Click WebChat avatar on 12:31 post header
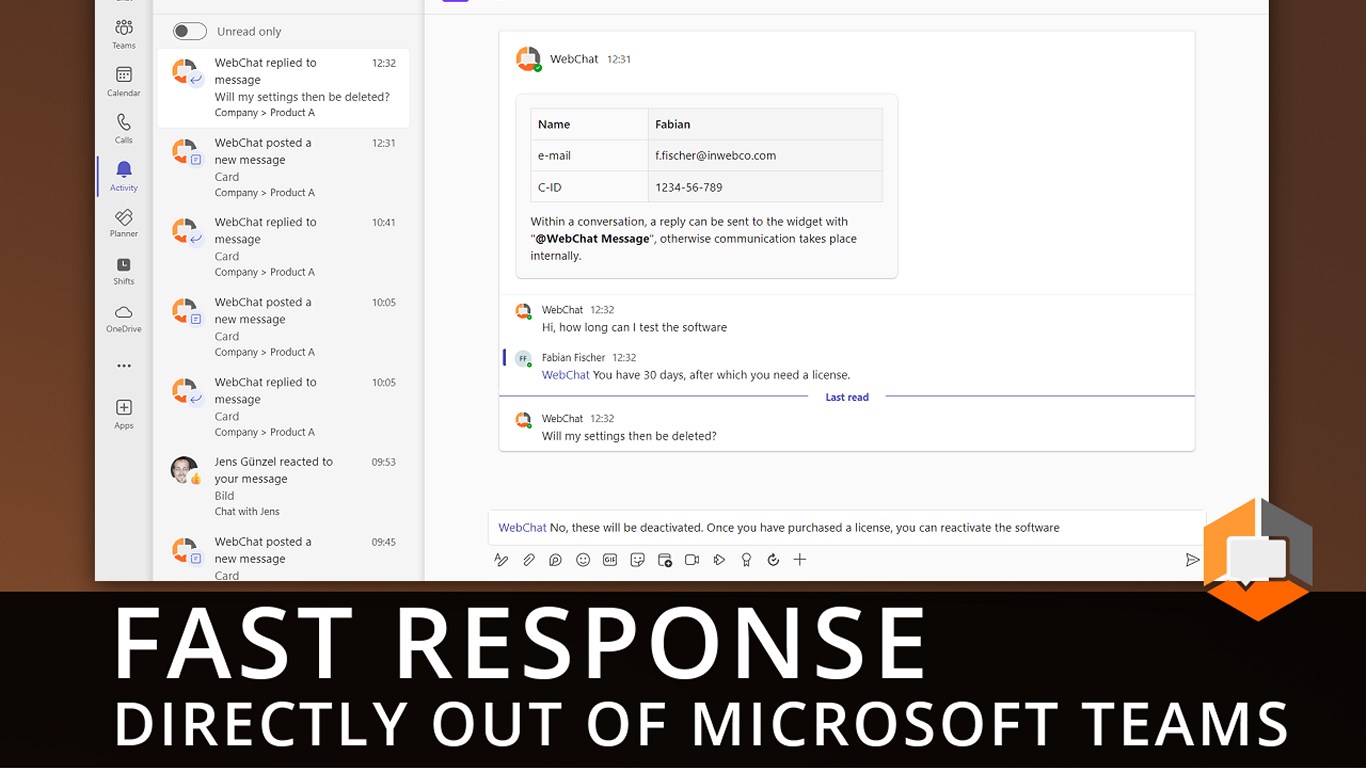1366x768 pixels. [x=528, y=59]
